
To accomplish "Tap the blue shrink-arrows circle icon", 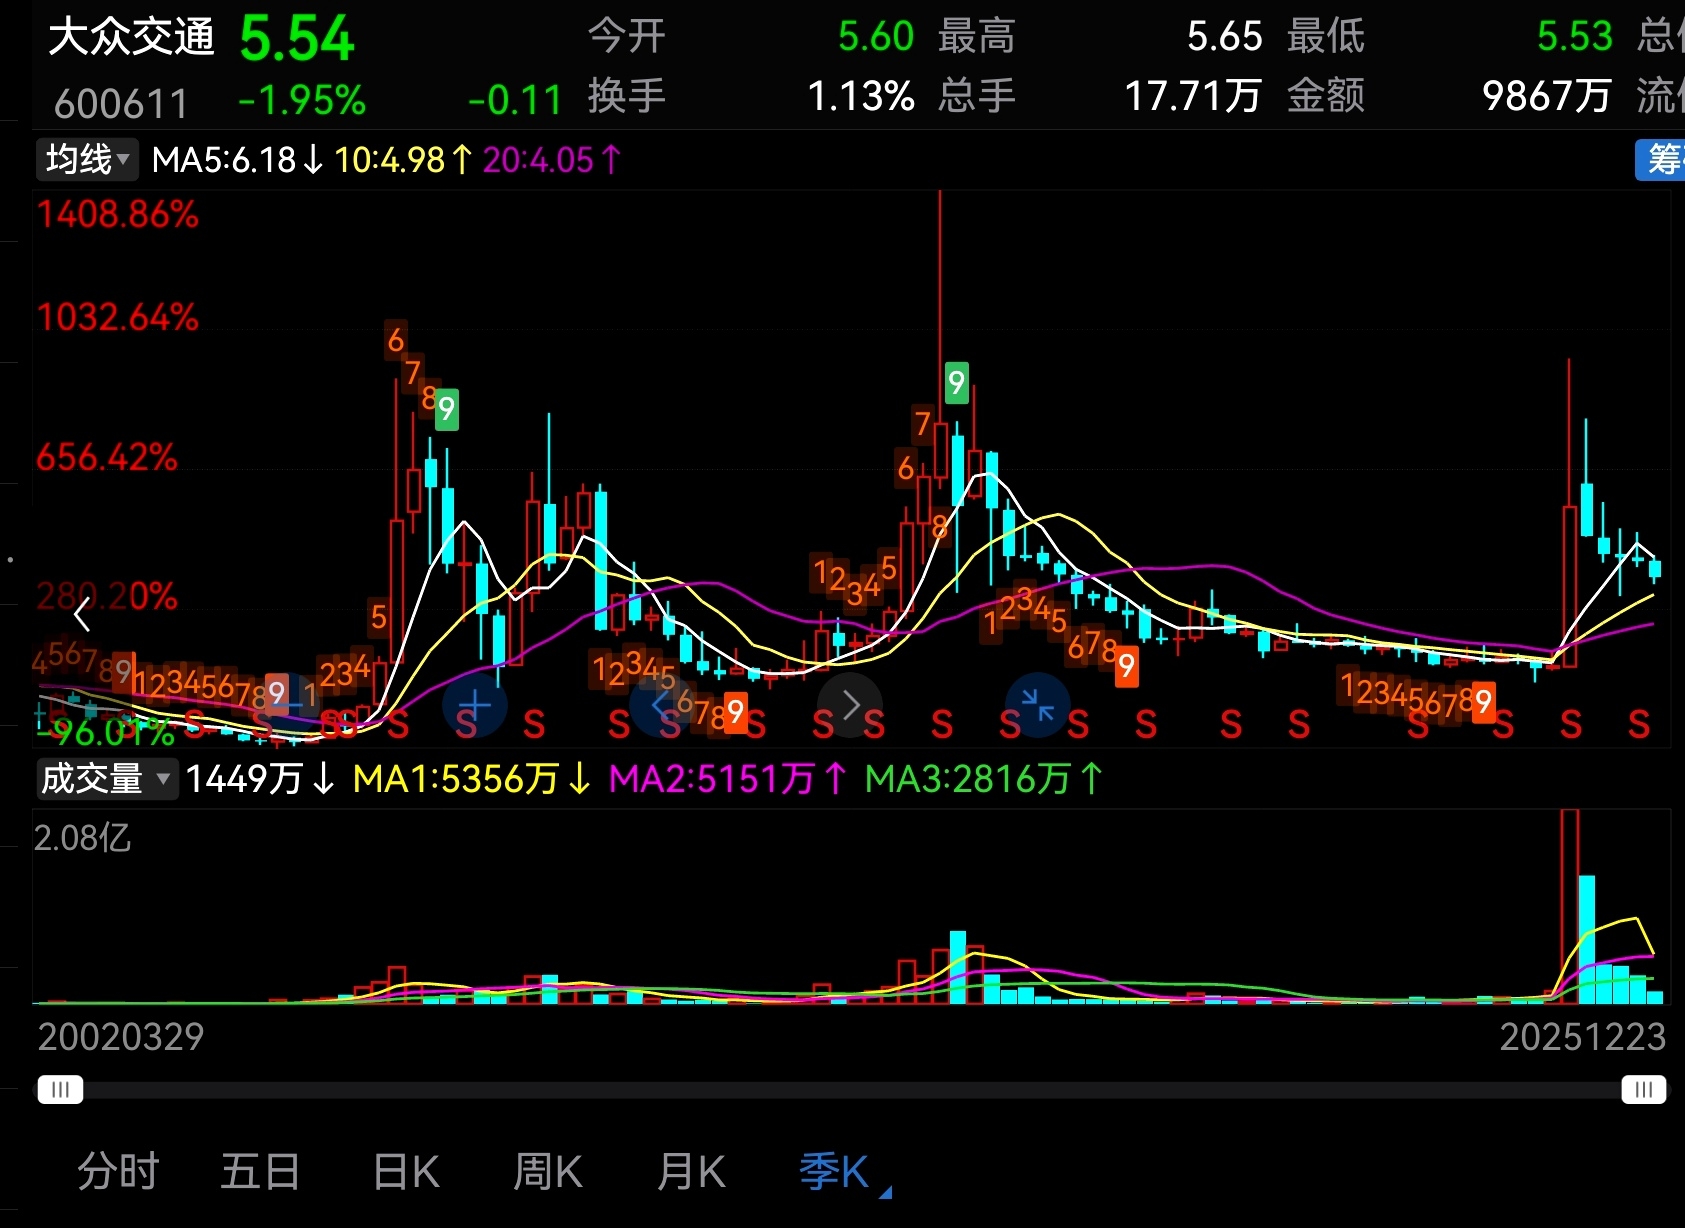I will [1037, 705].
